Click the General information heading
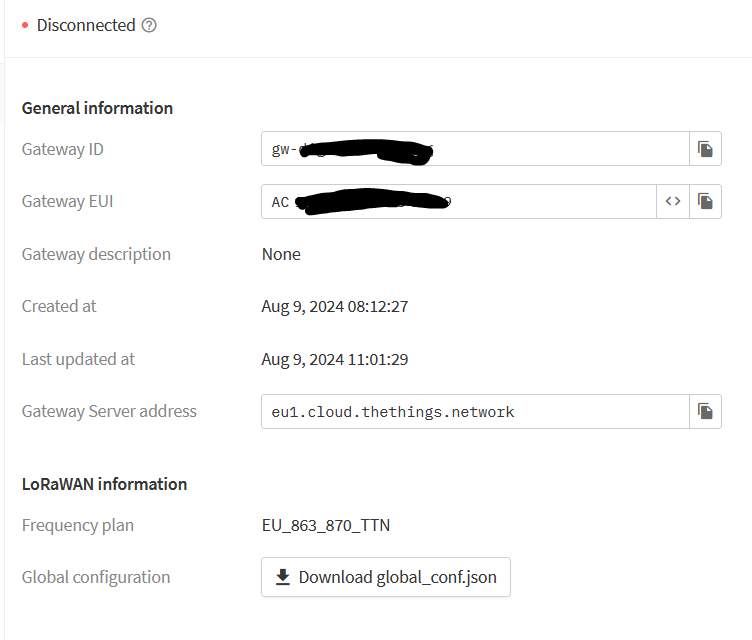The width and height of the screenshot is (752, 640). click(x=97, y=108)
